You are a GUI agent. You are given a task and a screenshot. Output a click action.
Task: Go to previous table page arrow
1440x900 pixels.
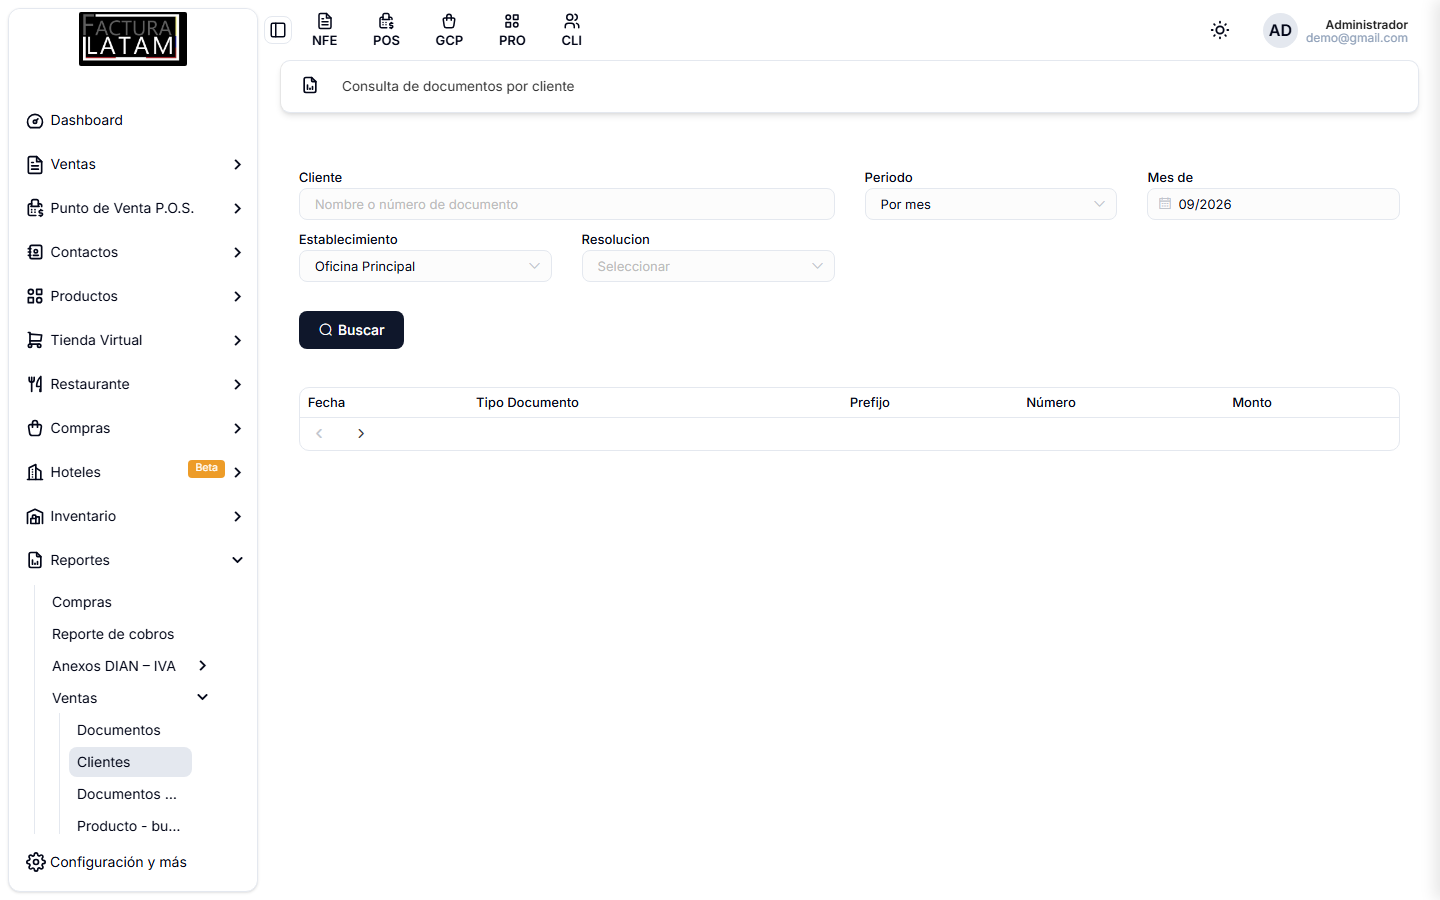click(x=319, y=434)
